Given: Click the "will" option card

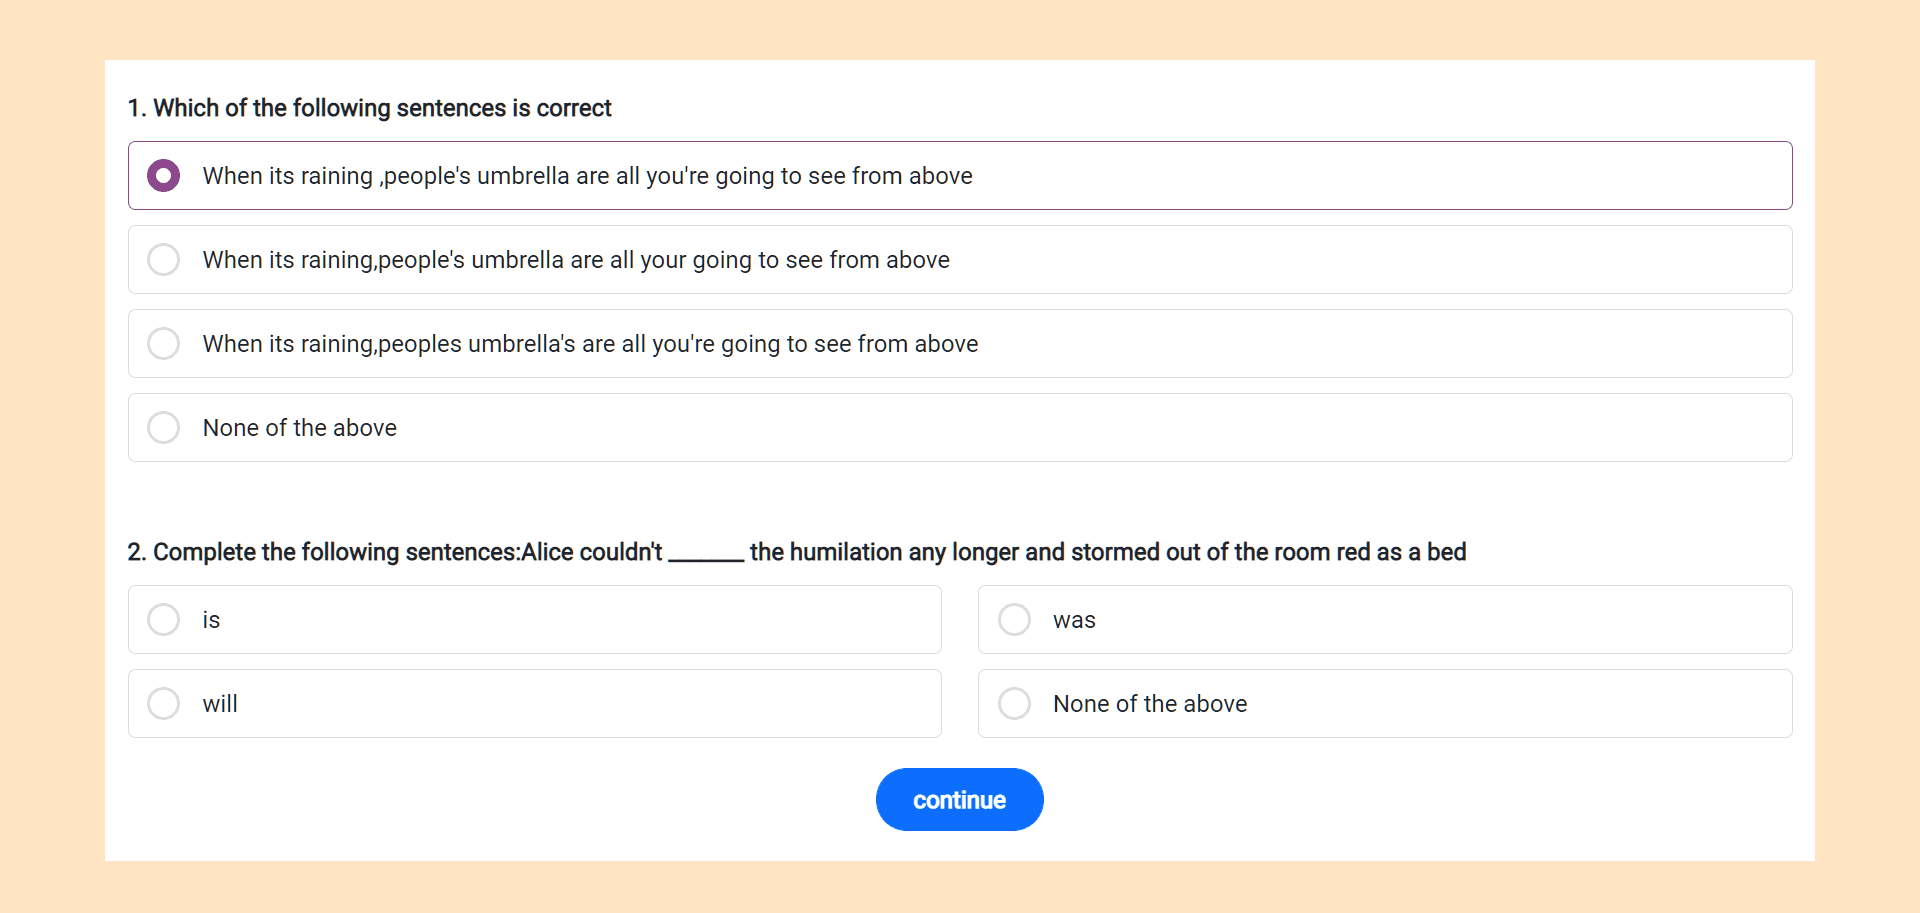Looking at the screenshot, I should [x=534, y=703].
